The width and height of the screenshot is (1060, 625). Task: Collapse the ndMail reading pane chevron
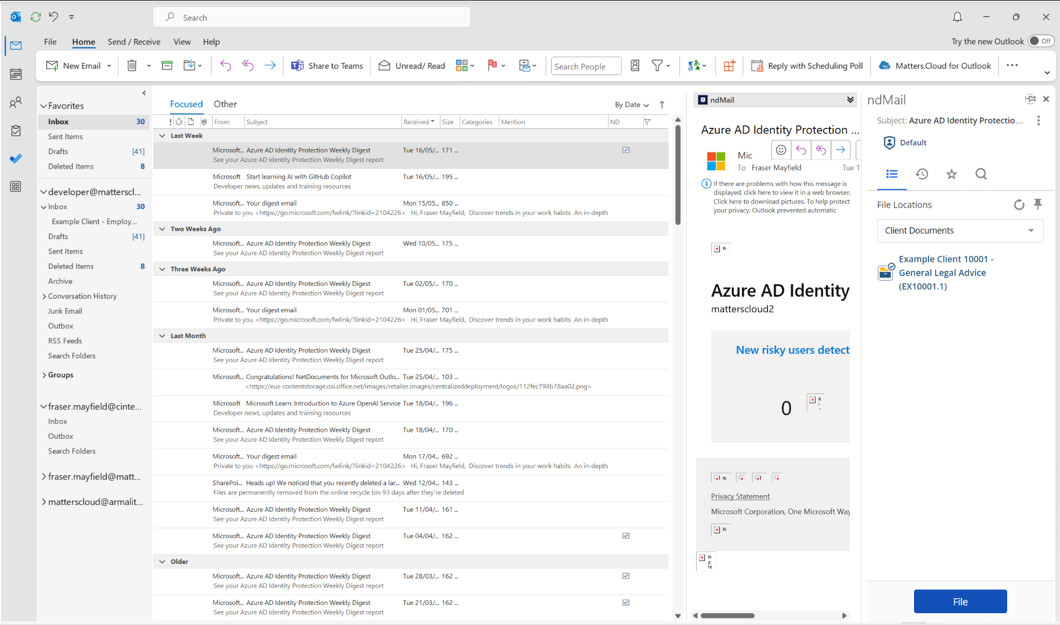coord(850,100)
